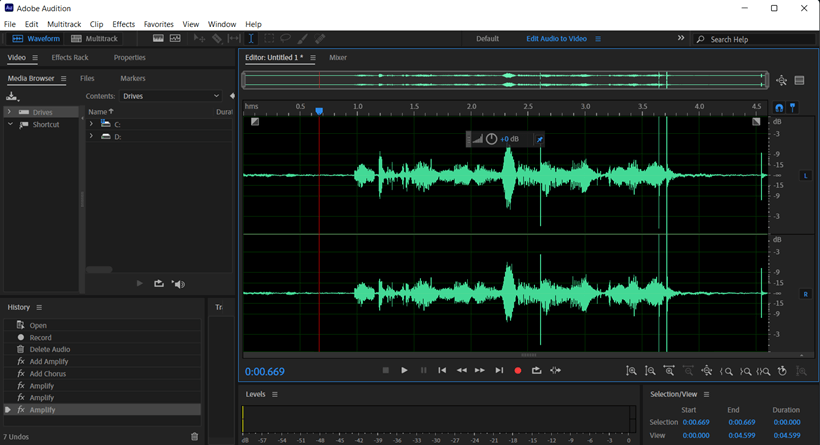Click Zoom In Amplitude icon

click(x=631, y=371)
